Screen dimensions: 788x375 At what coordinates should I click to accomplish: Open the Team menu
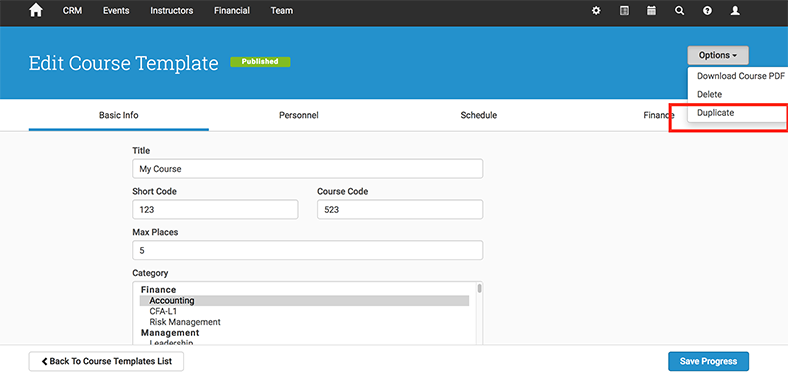pos(282,11)
